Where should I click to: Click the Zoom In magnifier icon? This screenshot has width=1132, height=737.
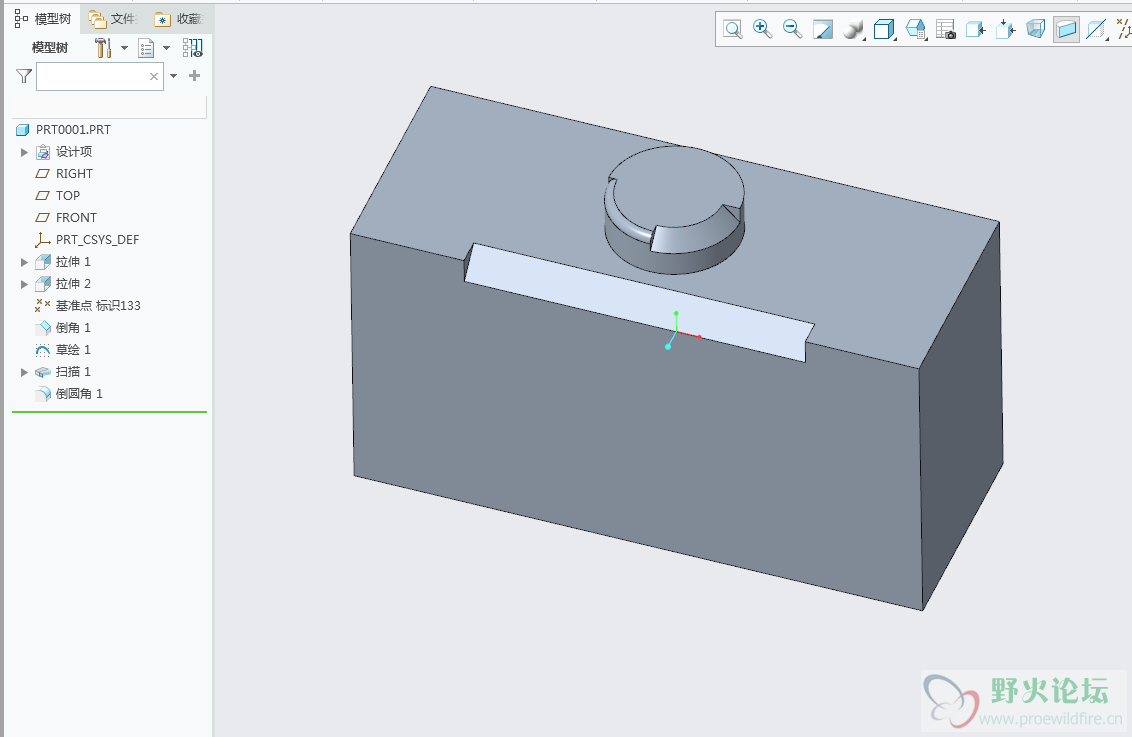[762, 29]
